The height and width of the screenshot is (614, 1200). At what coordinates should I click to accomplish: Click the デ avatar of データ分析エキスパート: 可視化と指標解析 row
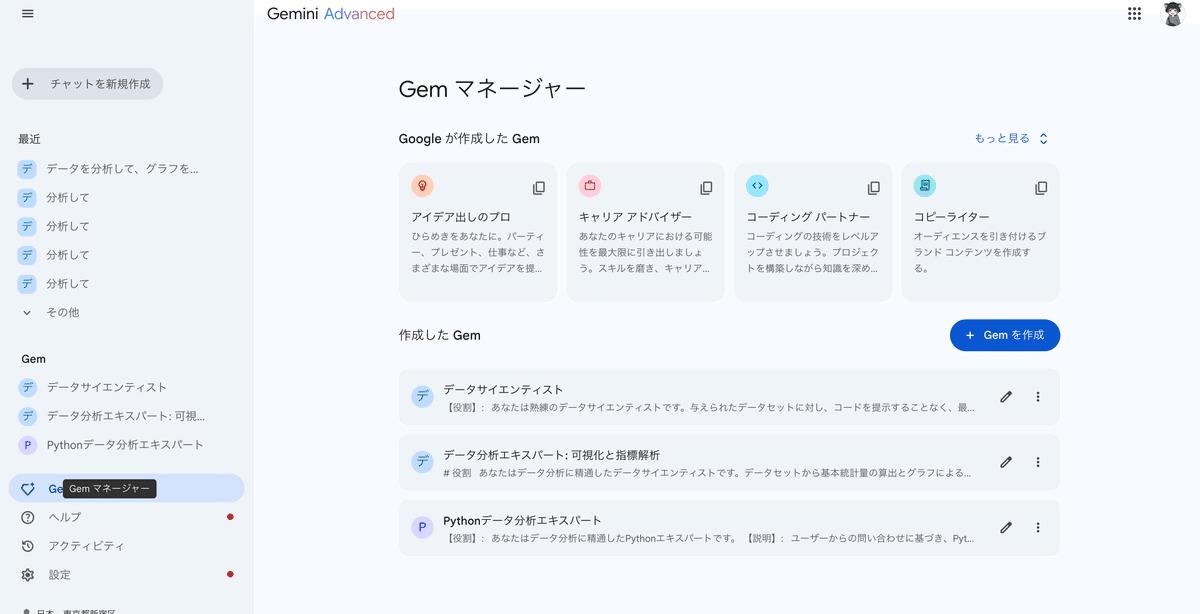coord(422,462)
